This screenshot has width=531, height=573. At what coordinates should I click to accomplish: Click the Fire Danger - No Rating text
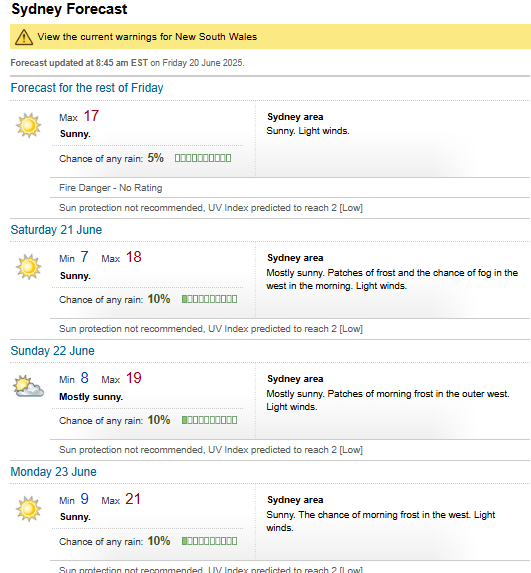[111, 188]
